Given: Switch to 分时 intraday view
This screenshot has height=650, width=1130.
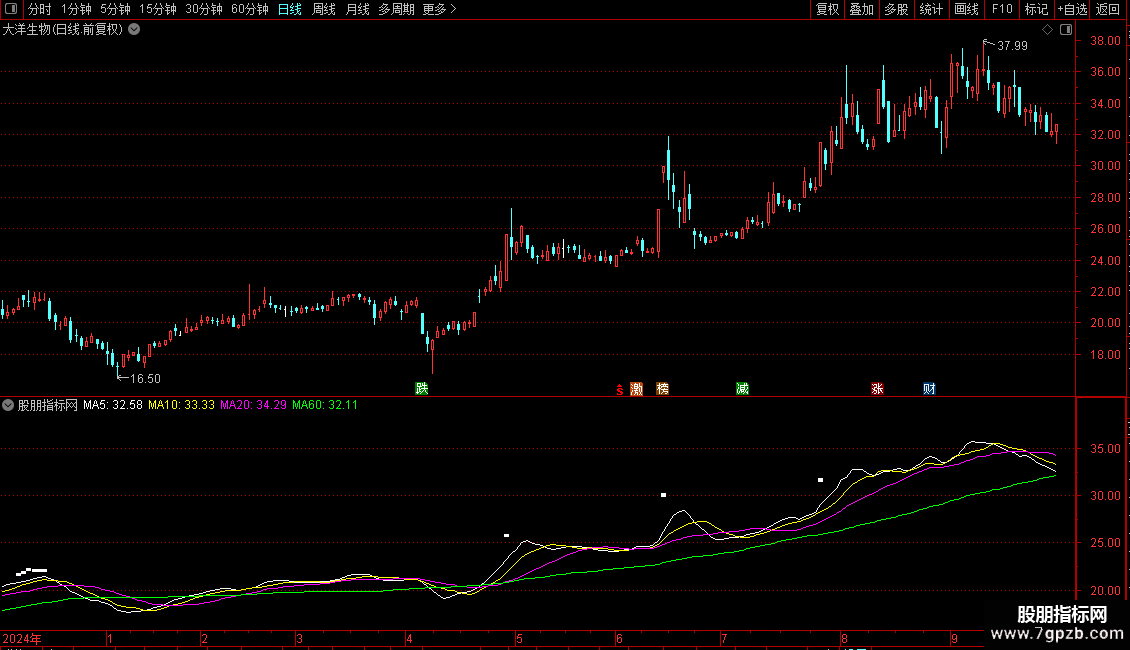Looking at the screenshot, I should click(x=39, y=9).
